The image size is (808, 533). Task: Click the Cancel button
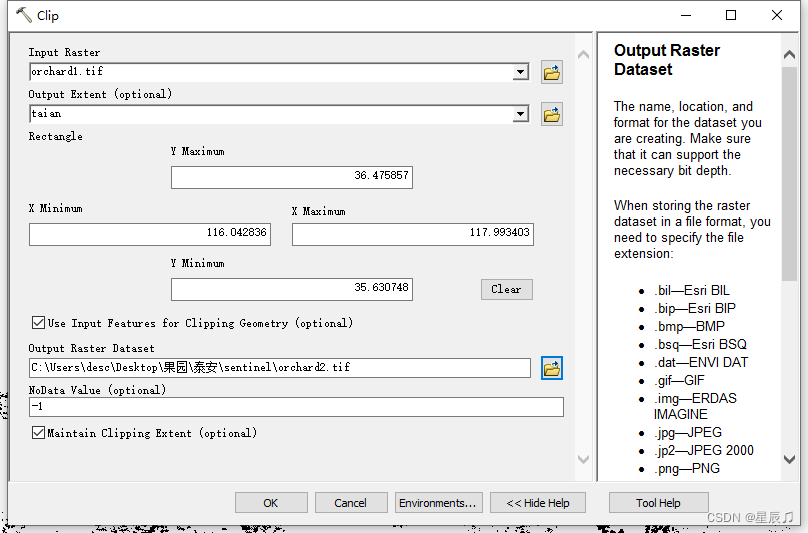(350, 503)
